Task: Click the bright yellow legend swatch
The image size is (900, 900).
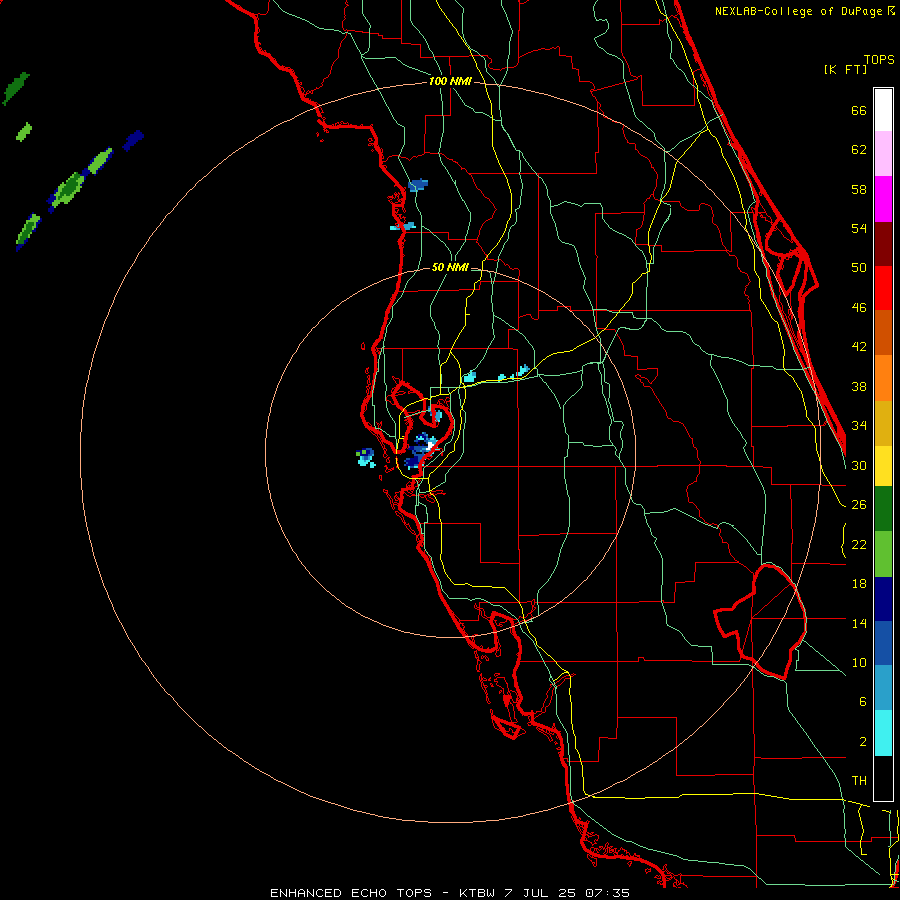Action: [883, 466]
